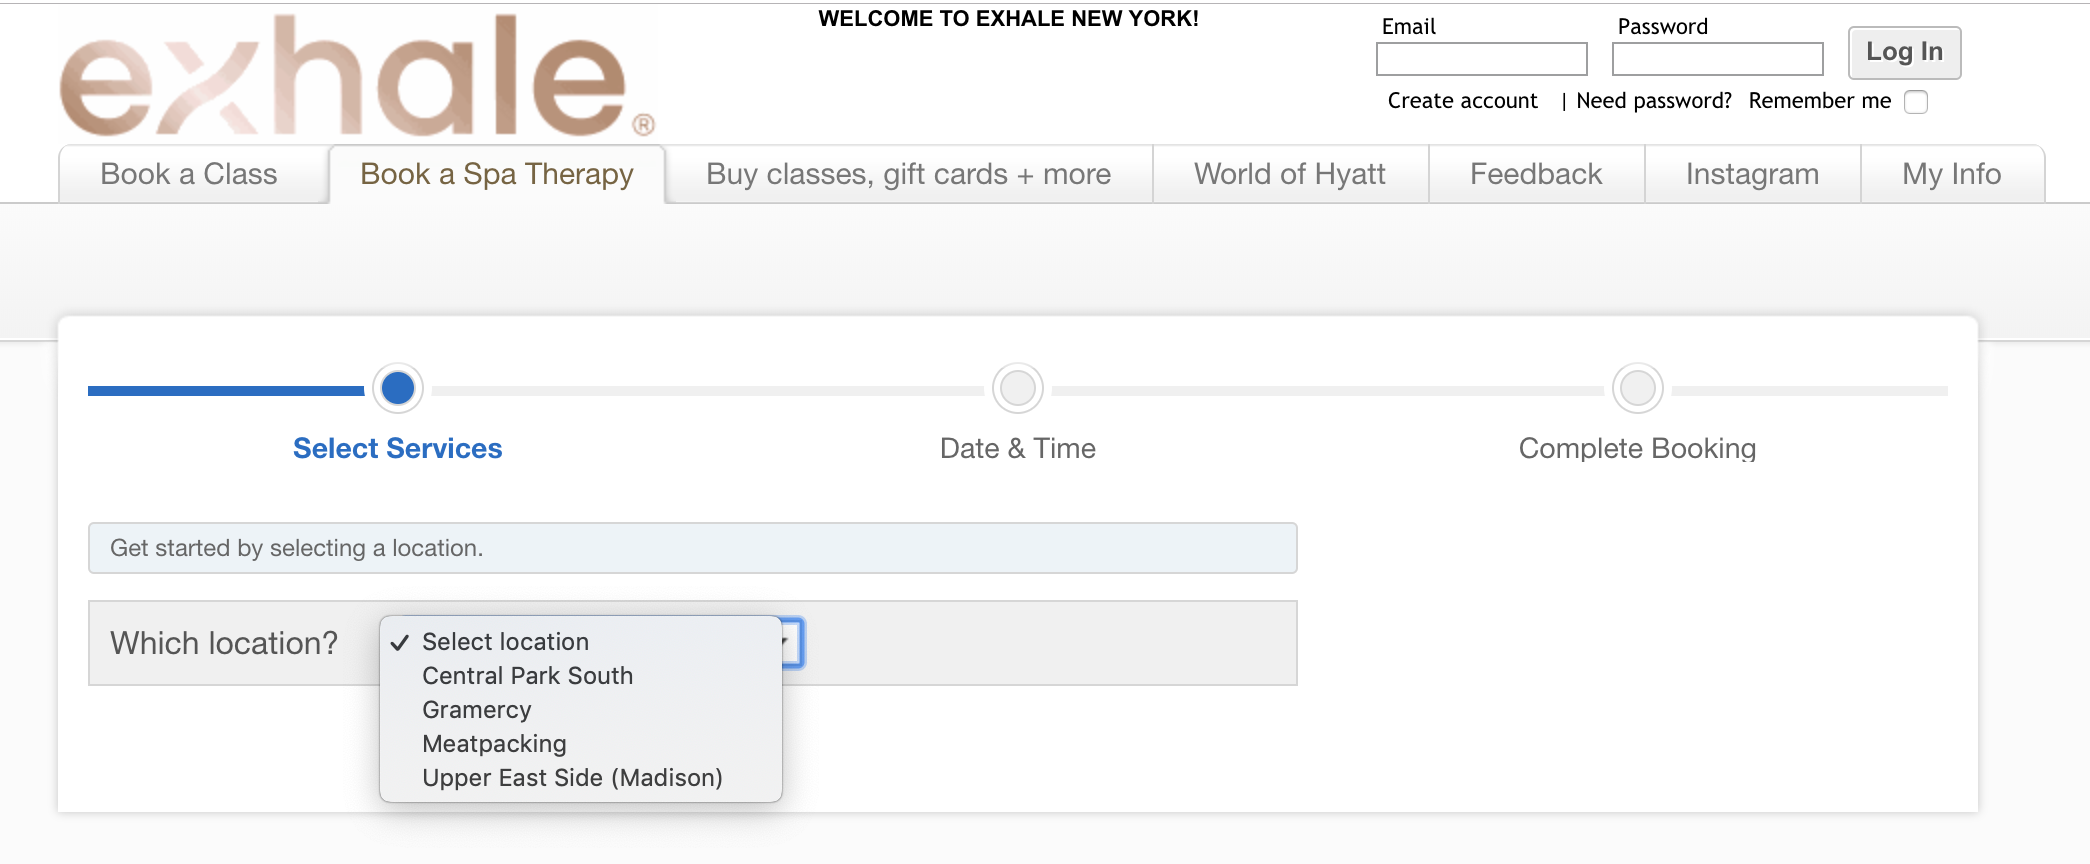Switch to Book a Spa Therapy tab

[x=497, y=174]
